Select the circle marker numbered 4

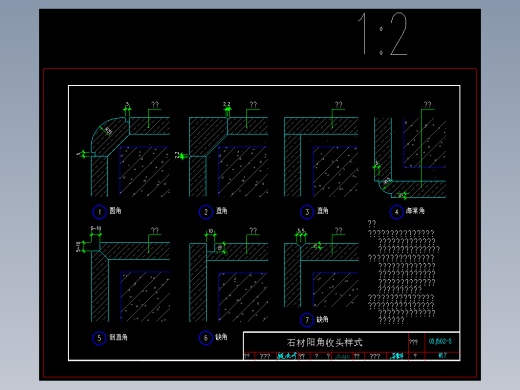397,212
